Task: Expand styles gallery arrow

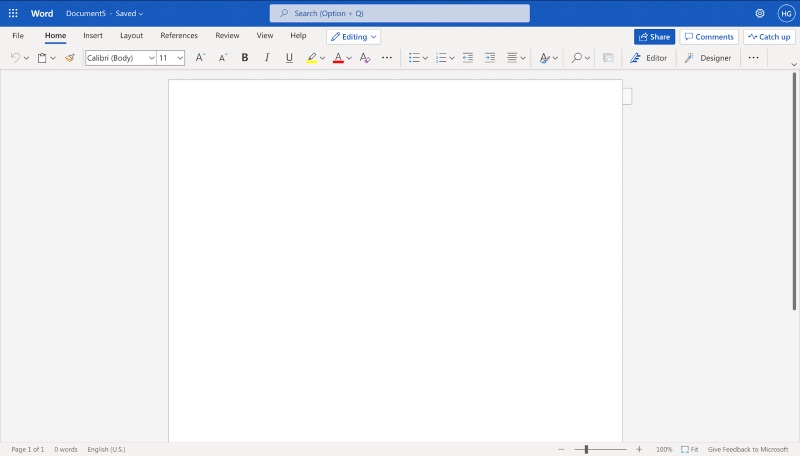Action: [555, 58]
